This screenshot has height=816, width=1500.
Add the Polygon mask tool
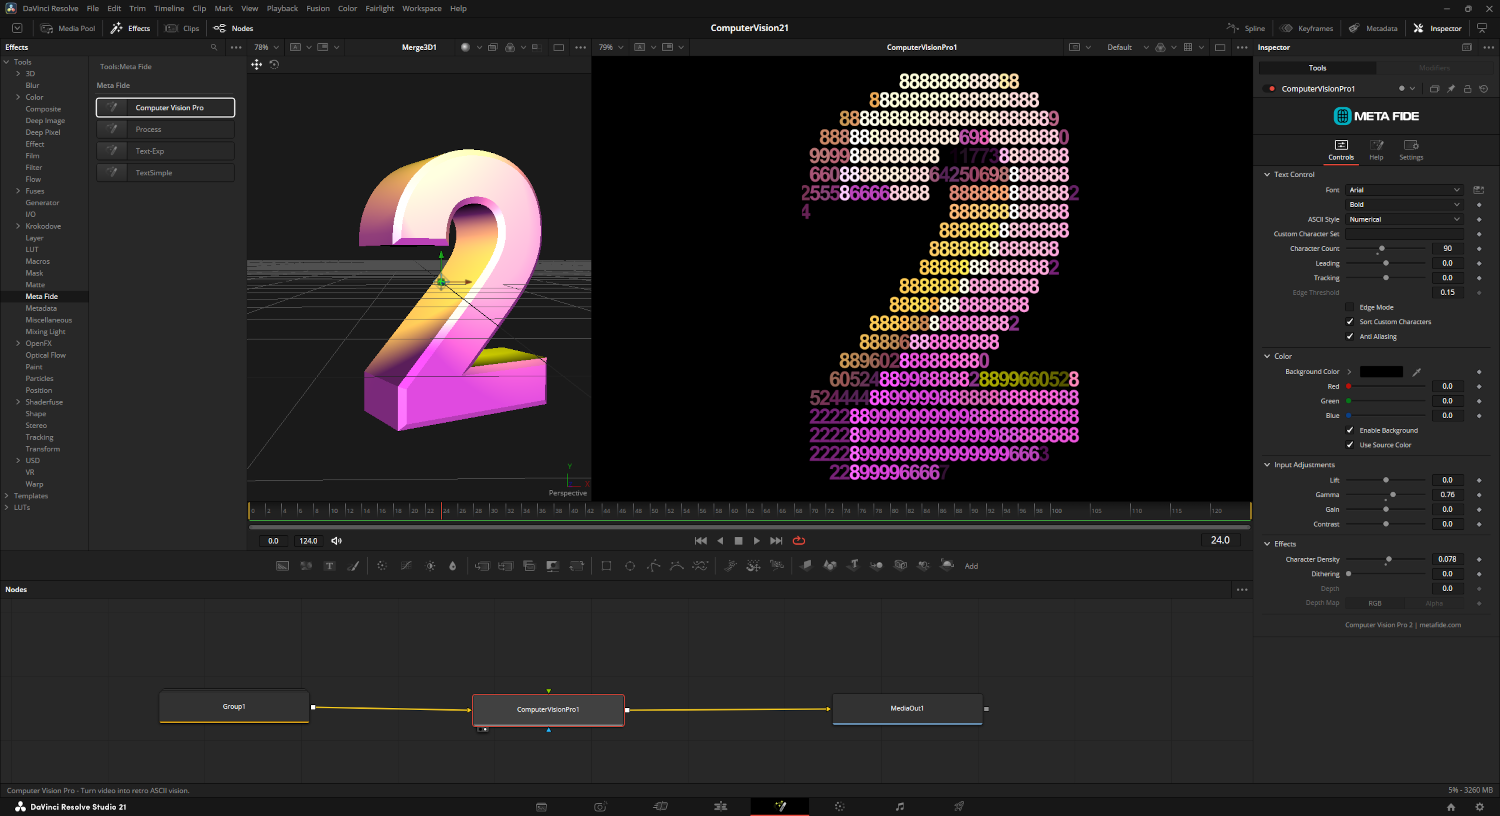[653, 566]
